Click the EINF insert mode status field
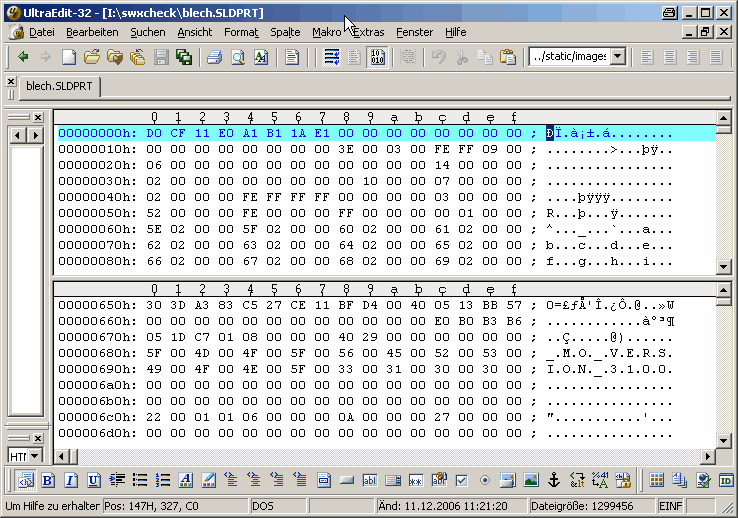The image size is (738, 518). [x=670, y=506]
